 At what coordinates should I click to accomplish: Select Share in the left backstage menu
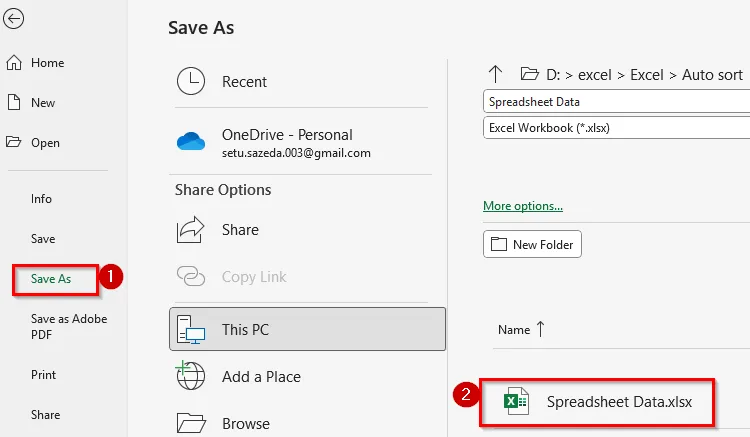[45, 415]
